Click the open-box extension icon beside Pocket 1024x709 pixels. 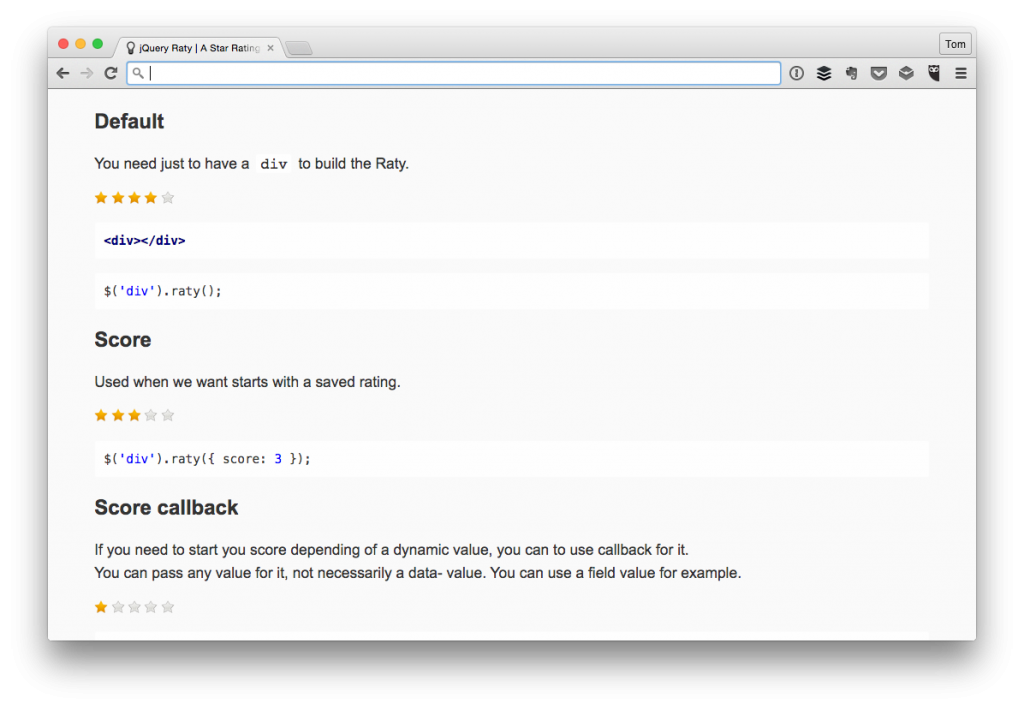point(906,73)
